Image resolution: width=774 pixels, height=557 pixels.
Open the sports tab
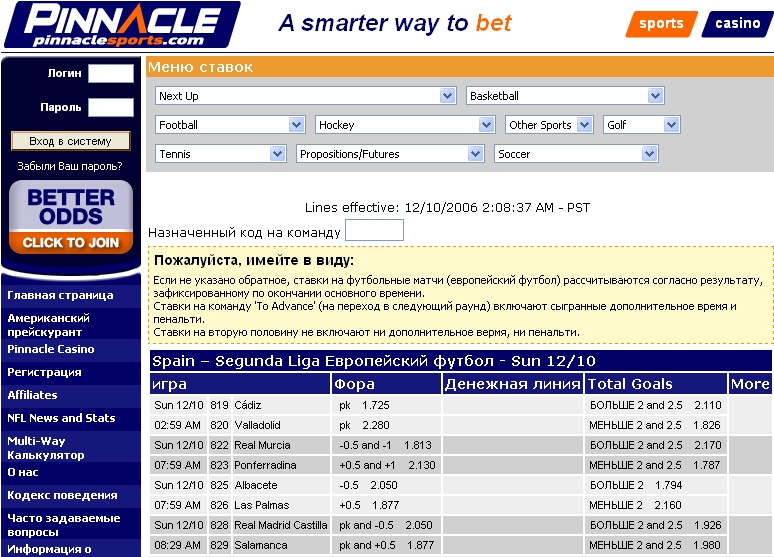pyautogui.click(x=661, y=24)
